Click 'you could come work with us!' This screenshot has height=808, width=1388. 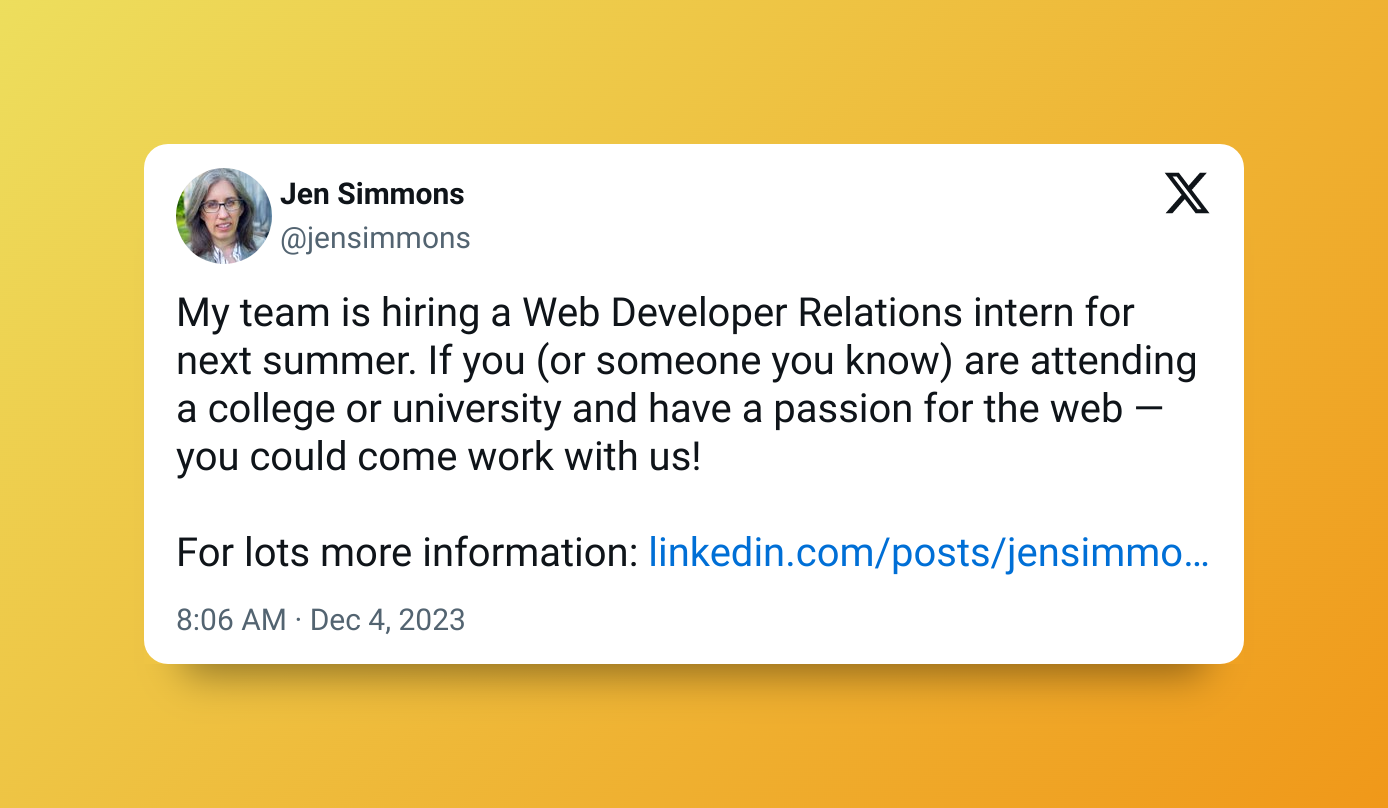(438, 457)
